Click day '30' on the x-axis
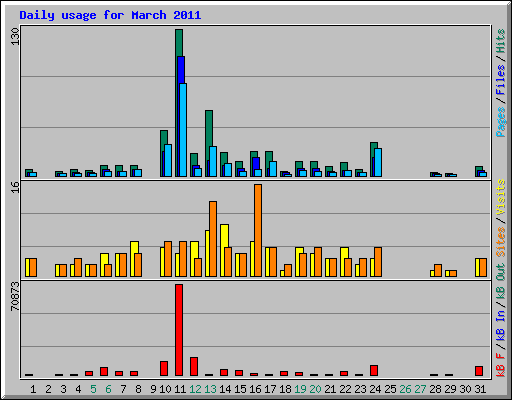Screen dimensions: 512x400 coord(465,389)
